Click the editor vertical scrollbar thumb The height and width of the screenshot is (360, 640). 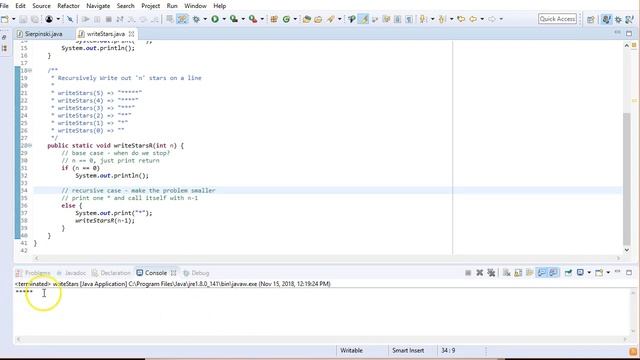(627, 178)
